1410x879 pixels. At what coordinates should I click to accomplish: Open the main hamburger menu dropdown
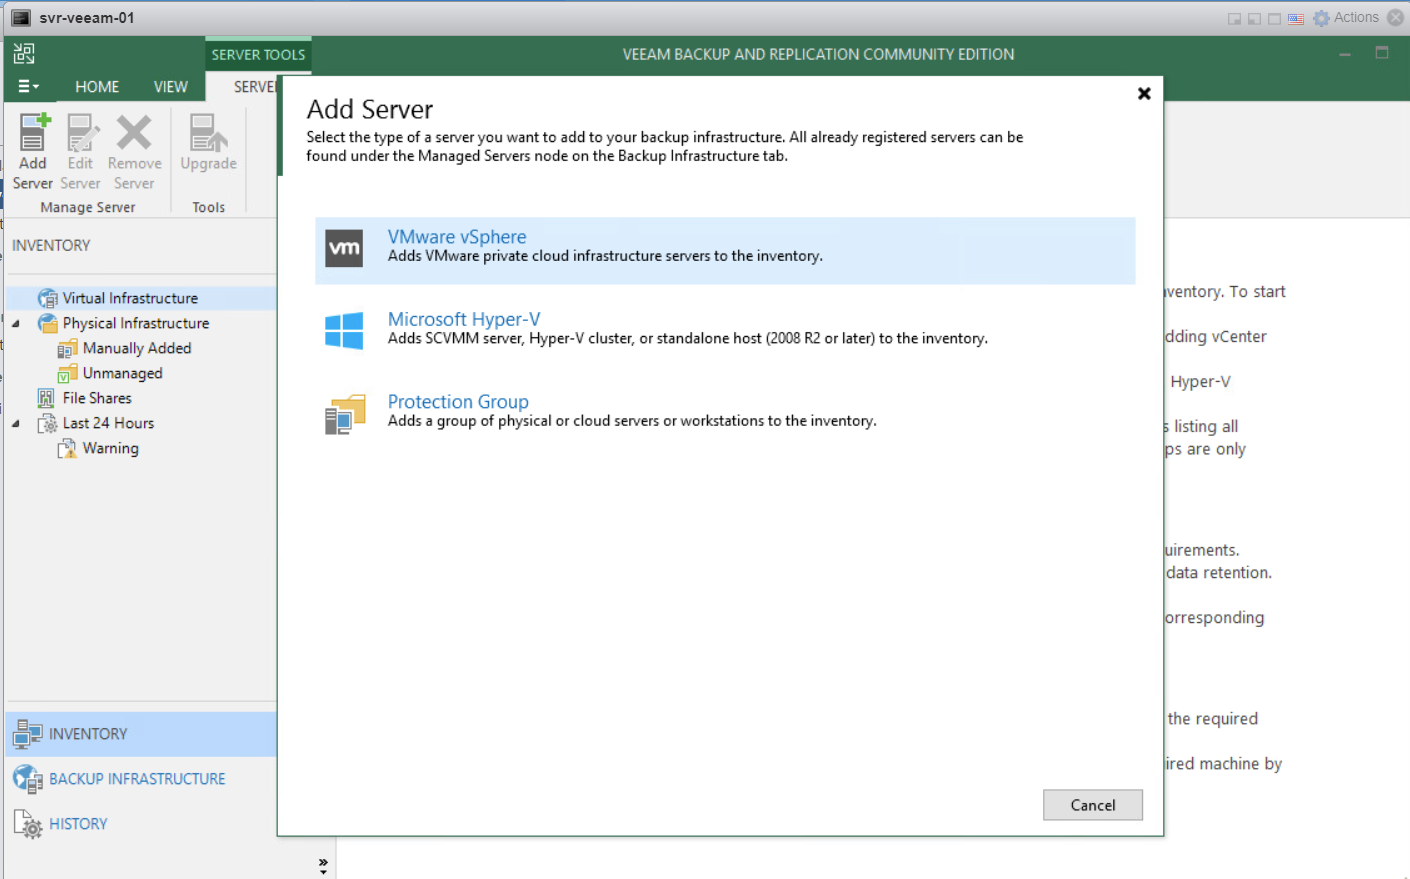pyautogui.click(x=28, y=86)
